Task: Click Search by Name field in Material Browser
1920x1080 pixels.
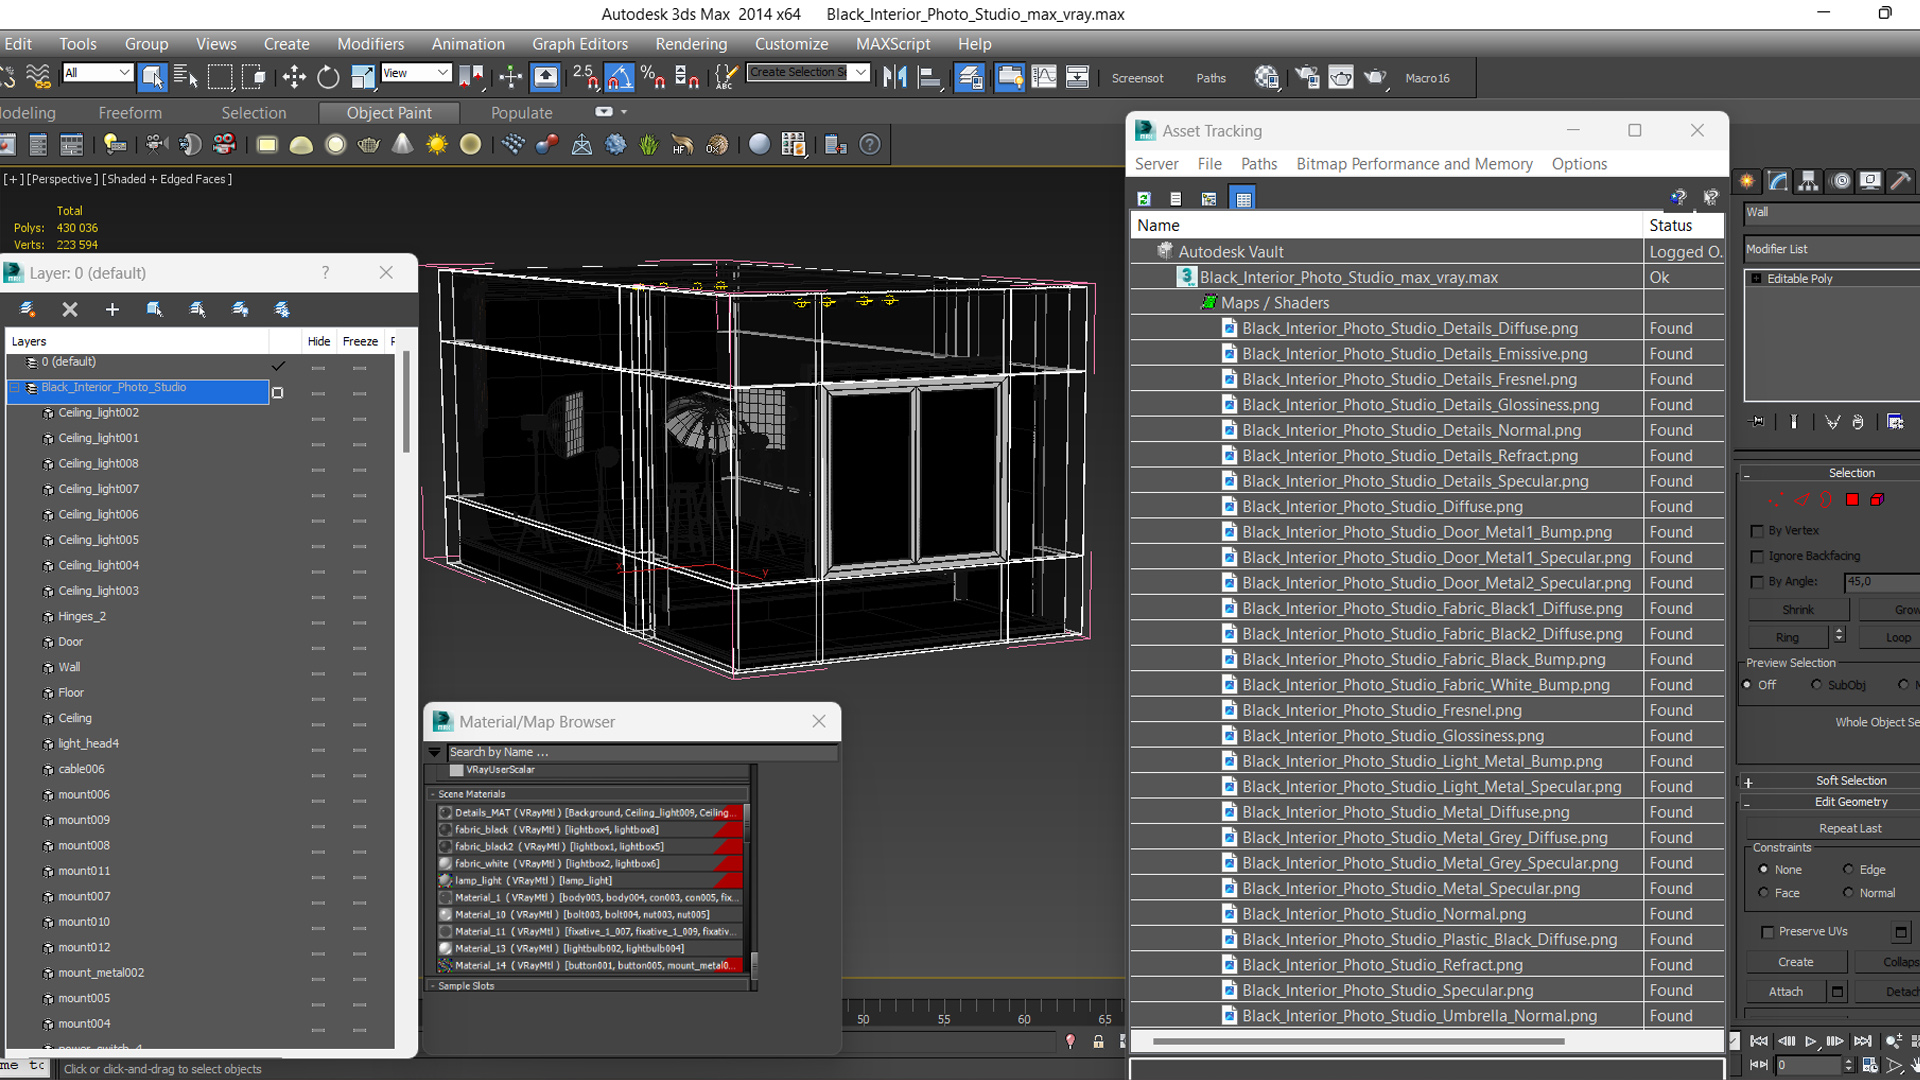Action: pyautogui.click(x=640, y=752)
